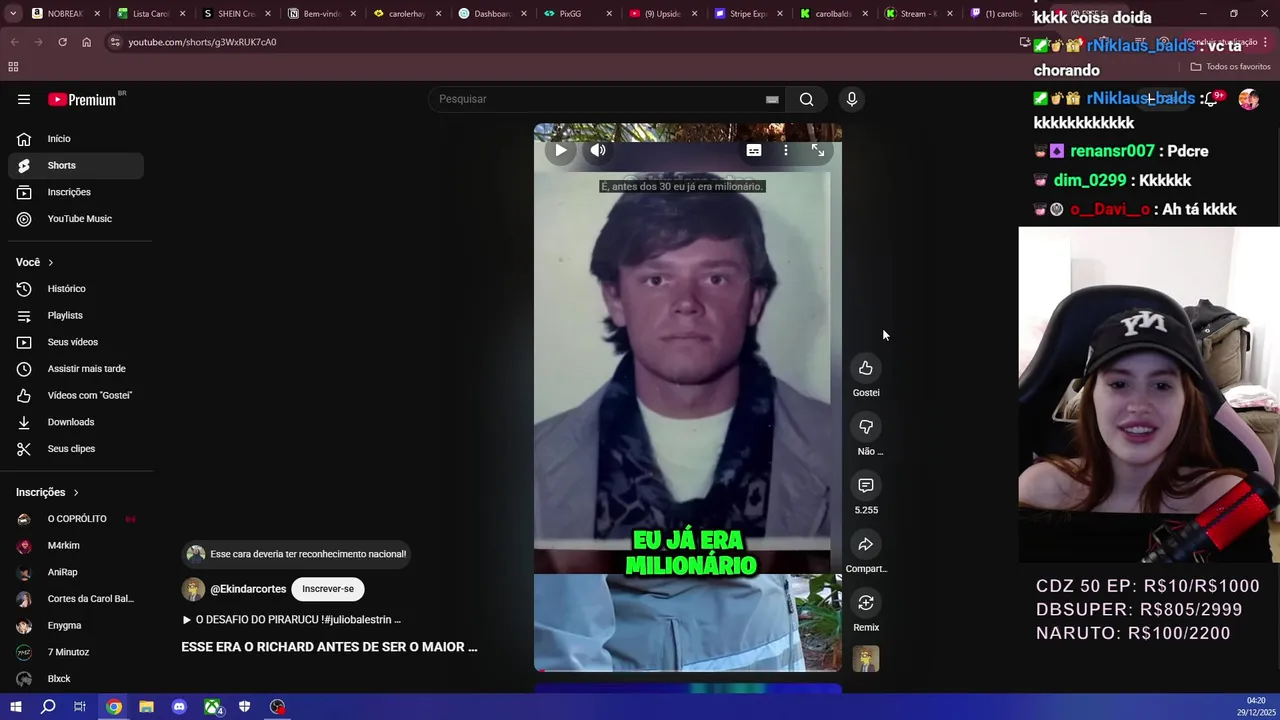Viewport: 1280px width, 720px height.
Task: Switch to the PixGG tab
Action: (576, 14)
